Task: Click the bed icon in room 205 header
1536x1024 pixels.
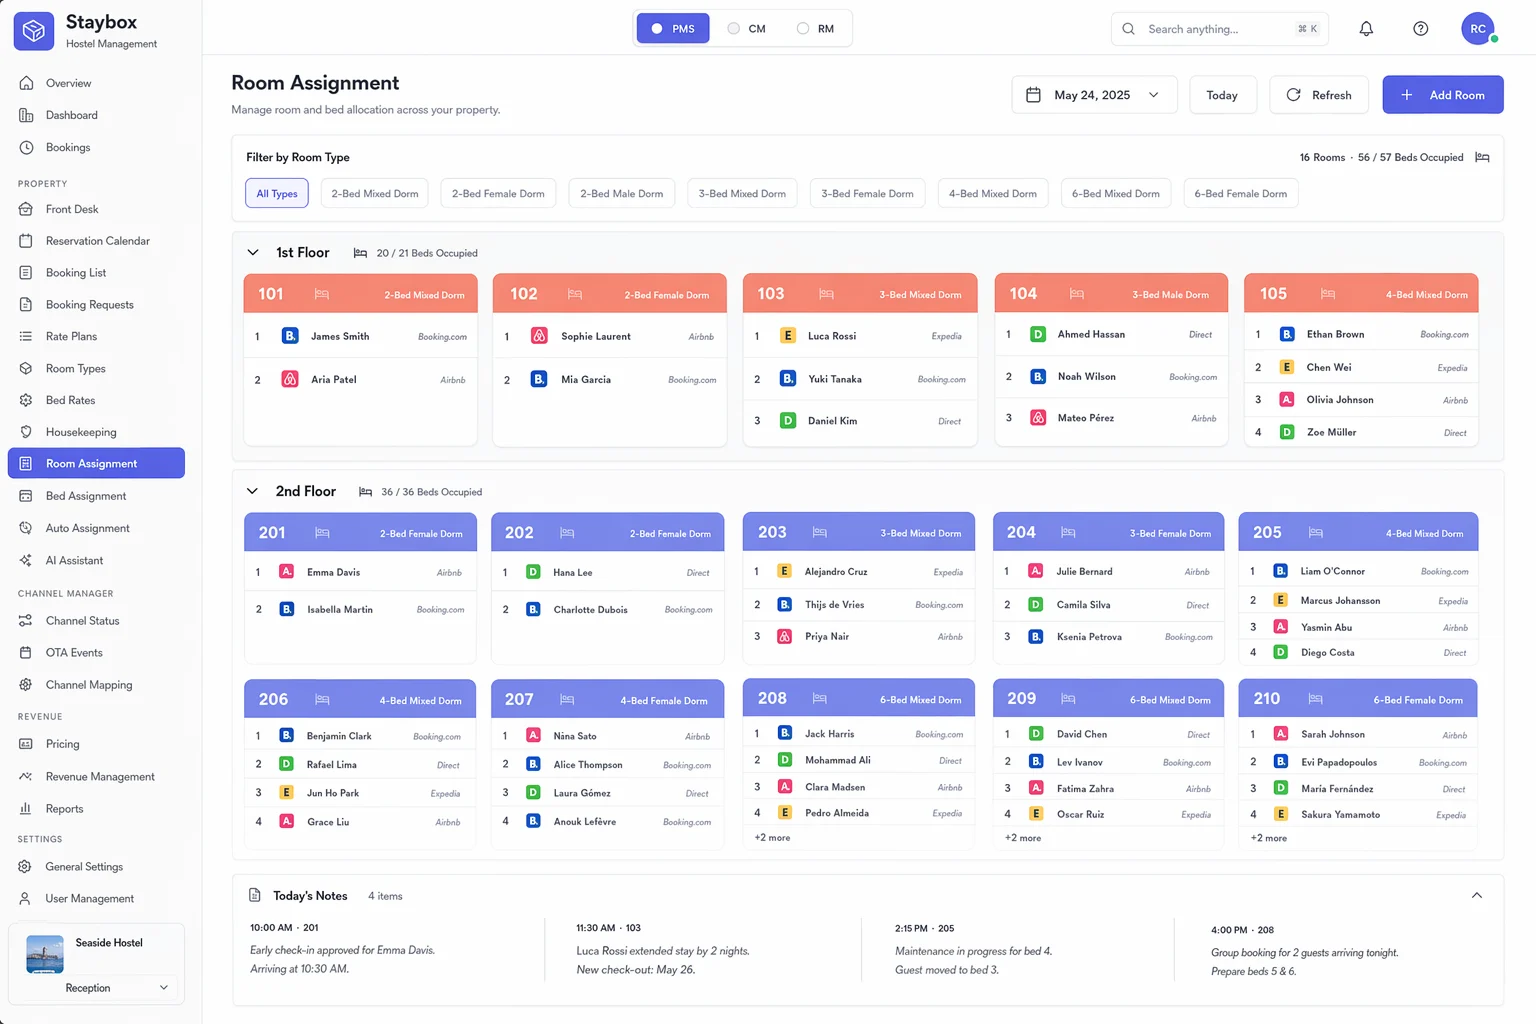Action: [x=1316, y=533]
